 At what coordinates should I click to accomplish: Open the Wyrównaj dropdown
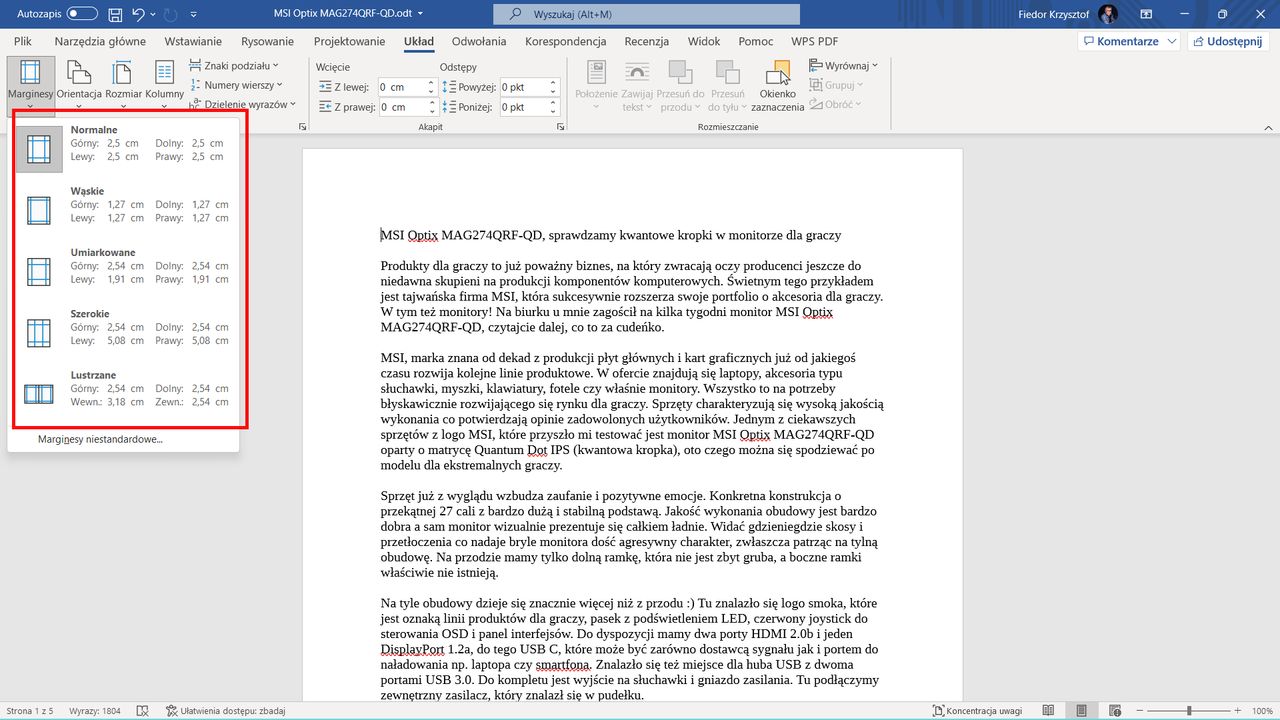[x=843, y=64]
